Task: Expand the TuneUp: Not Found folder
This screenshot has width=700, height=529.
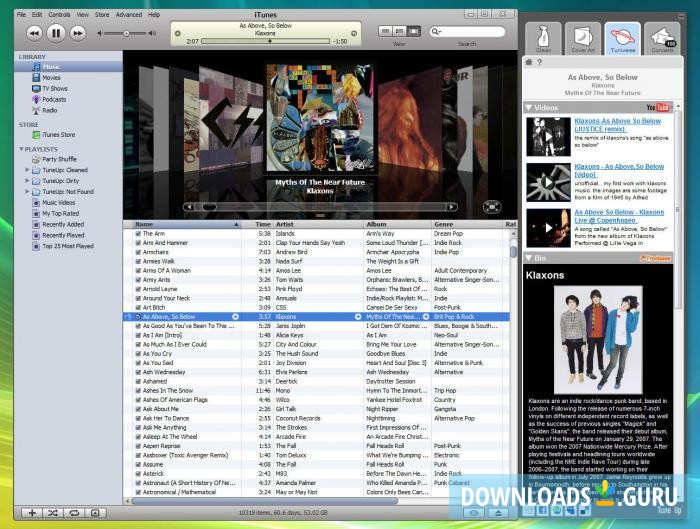Action: [27, 192]
